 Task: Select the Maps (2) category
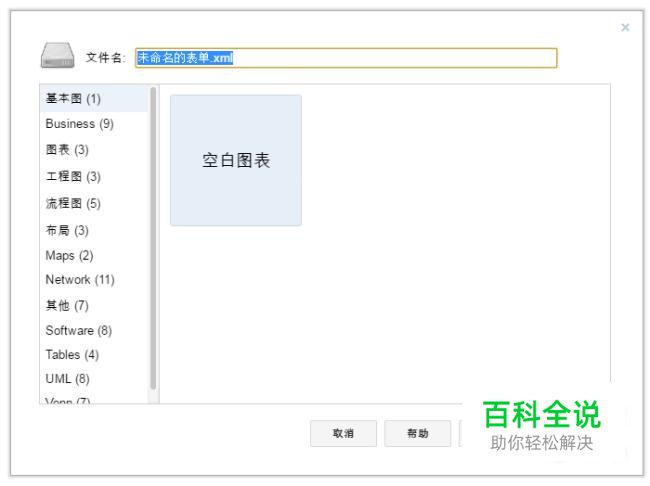[x=94, y=255]
